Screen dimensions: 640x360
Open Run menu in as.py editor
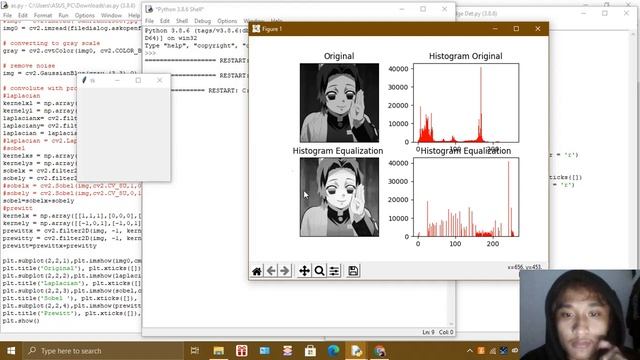point(63,16)
